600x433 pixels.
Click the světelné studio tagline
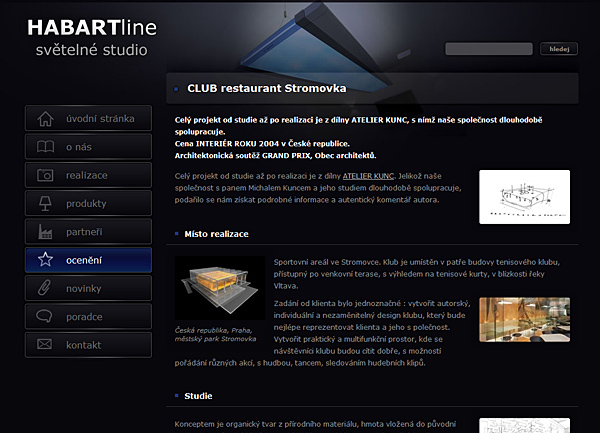coord(91,50)
